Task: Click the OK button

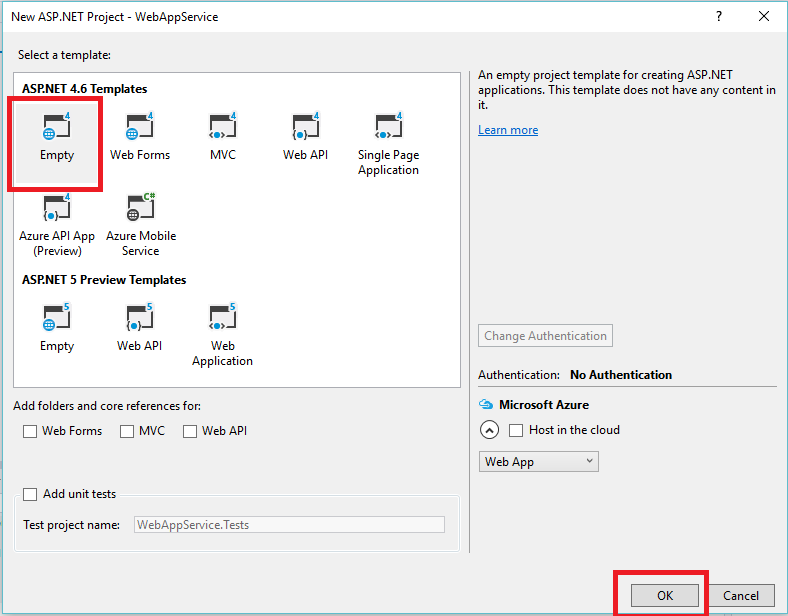Action: pos(665,595)
